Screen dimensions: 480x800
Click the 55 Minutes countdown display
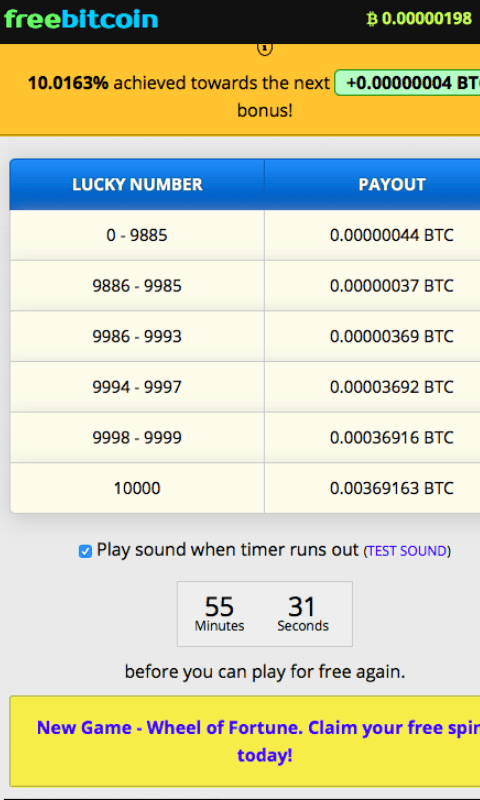pyautogui.click(x=219, y=614)
